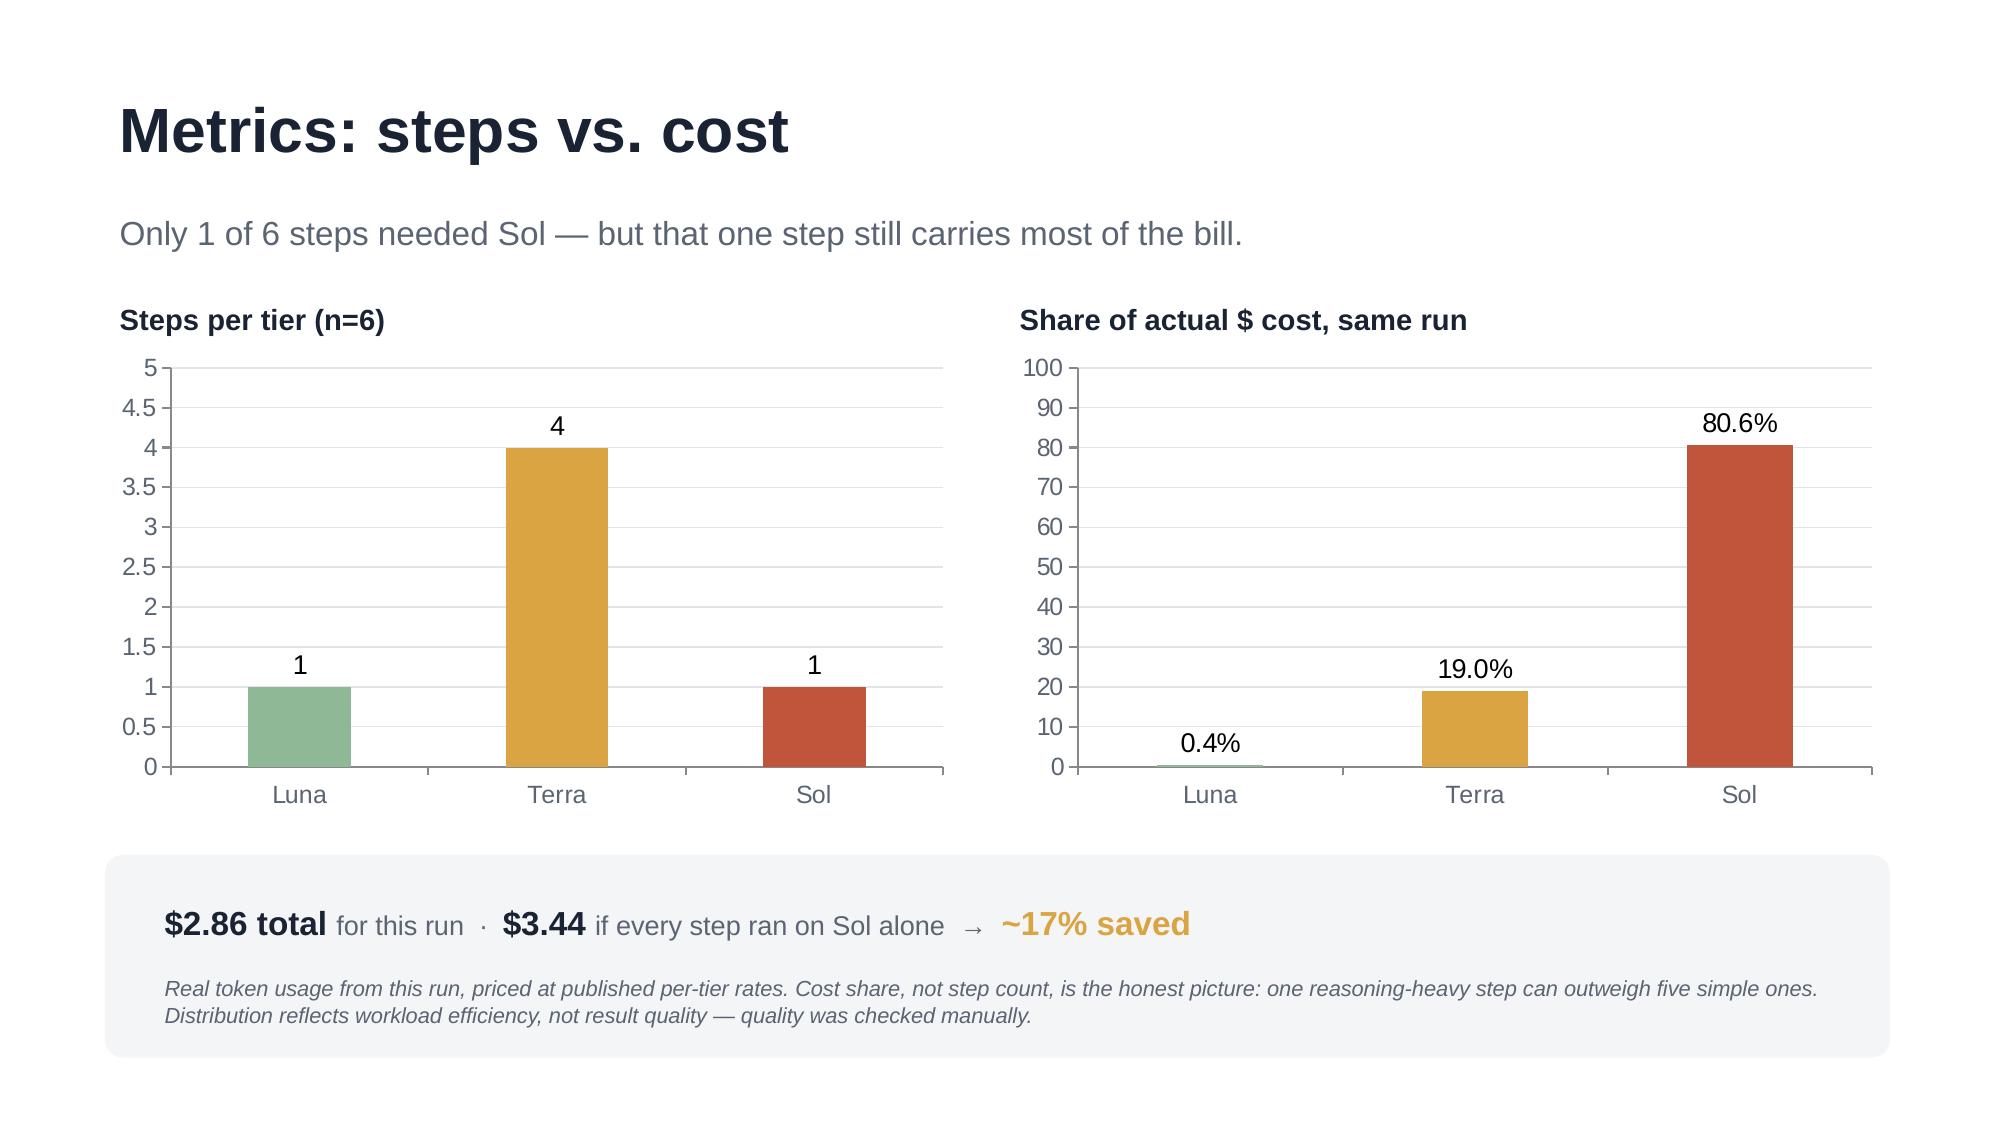
Task: Select the green Luna bar in steps chart
Action: [299, 727]
